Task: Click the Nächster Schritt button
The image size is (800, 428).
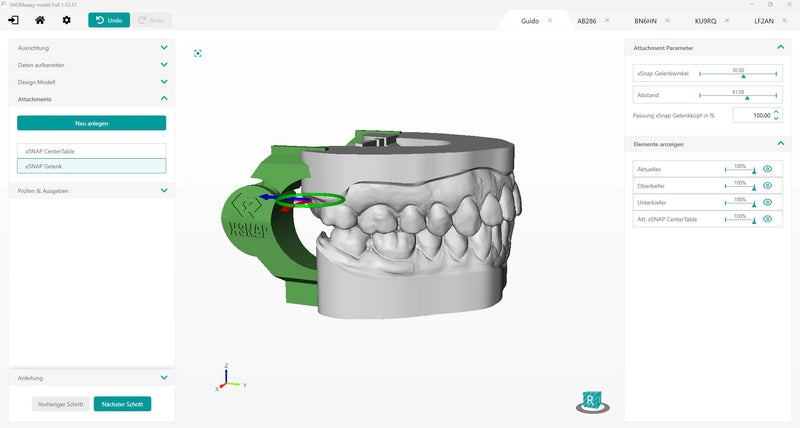Action: point(122,404)
